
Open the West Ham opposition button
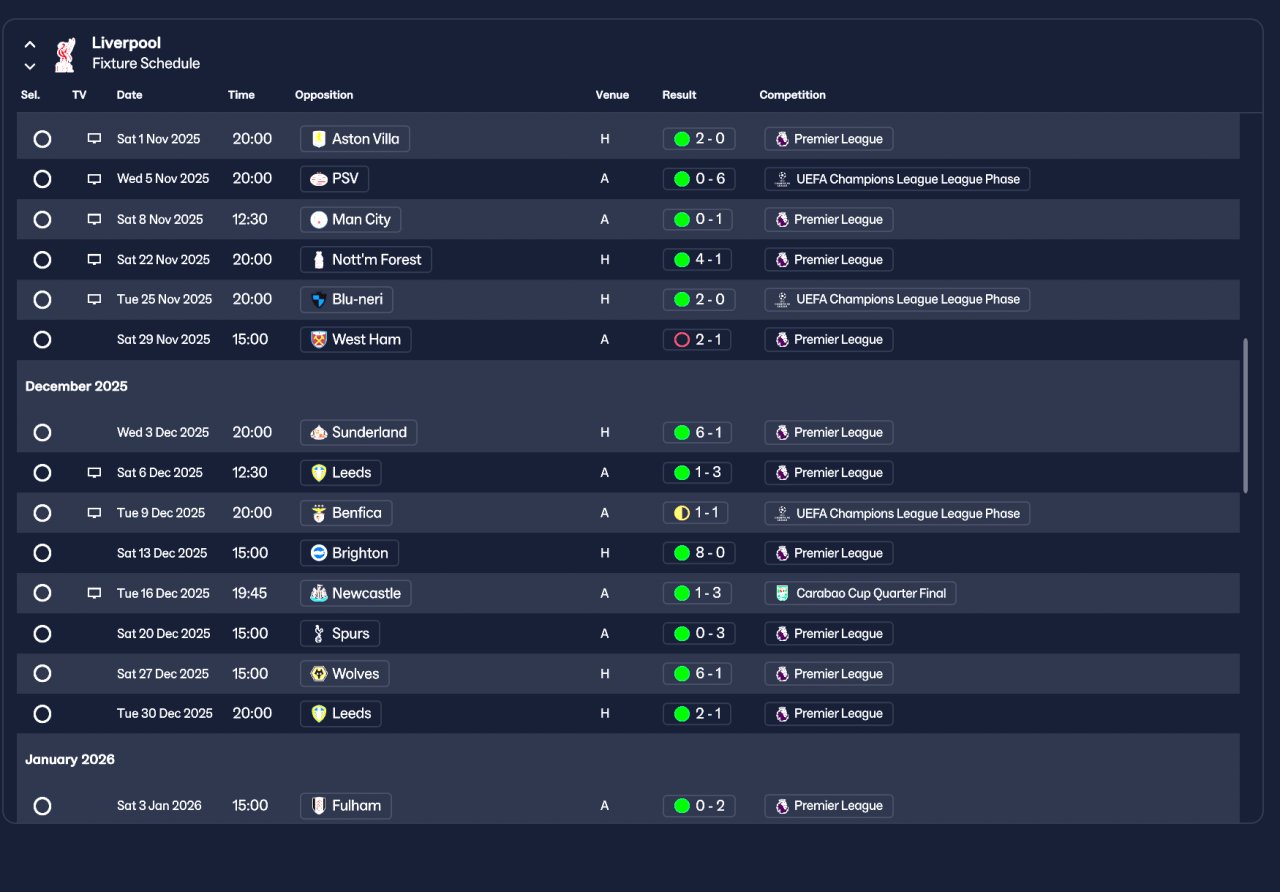(355, 340)
